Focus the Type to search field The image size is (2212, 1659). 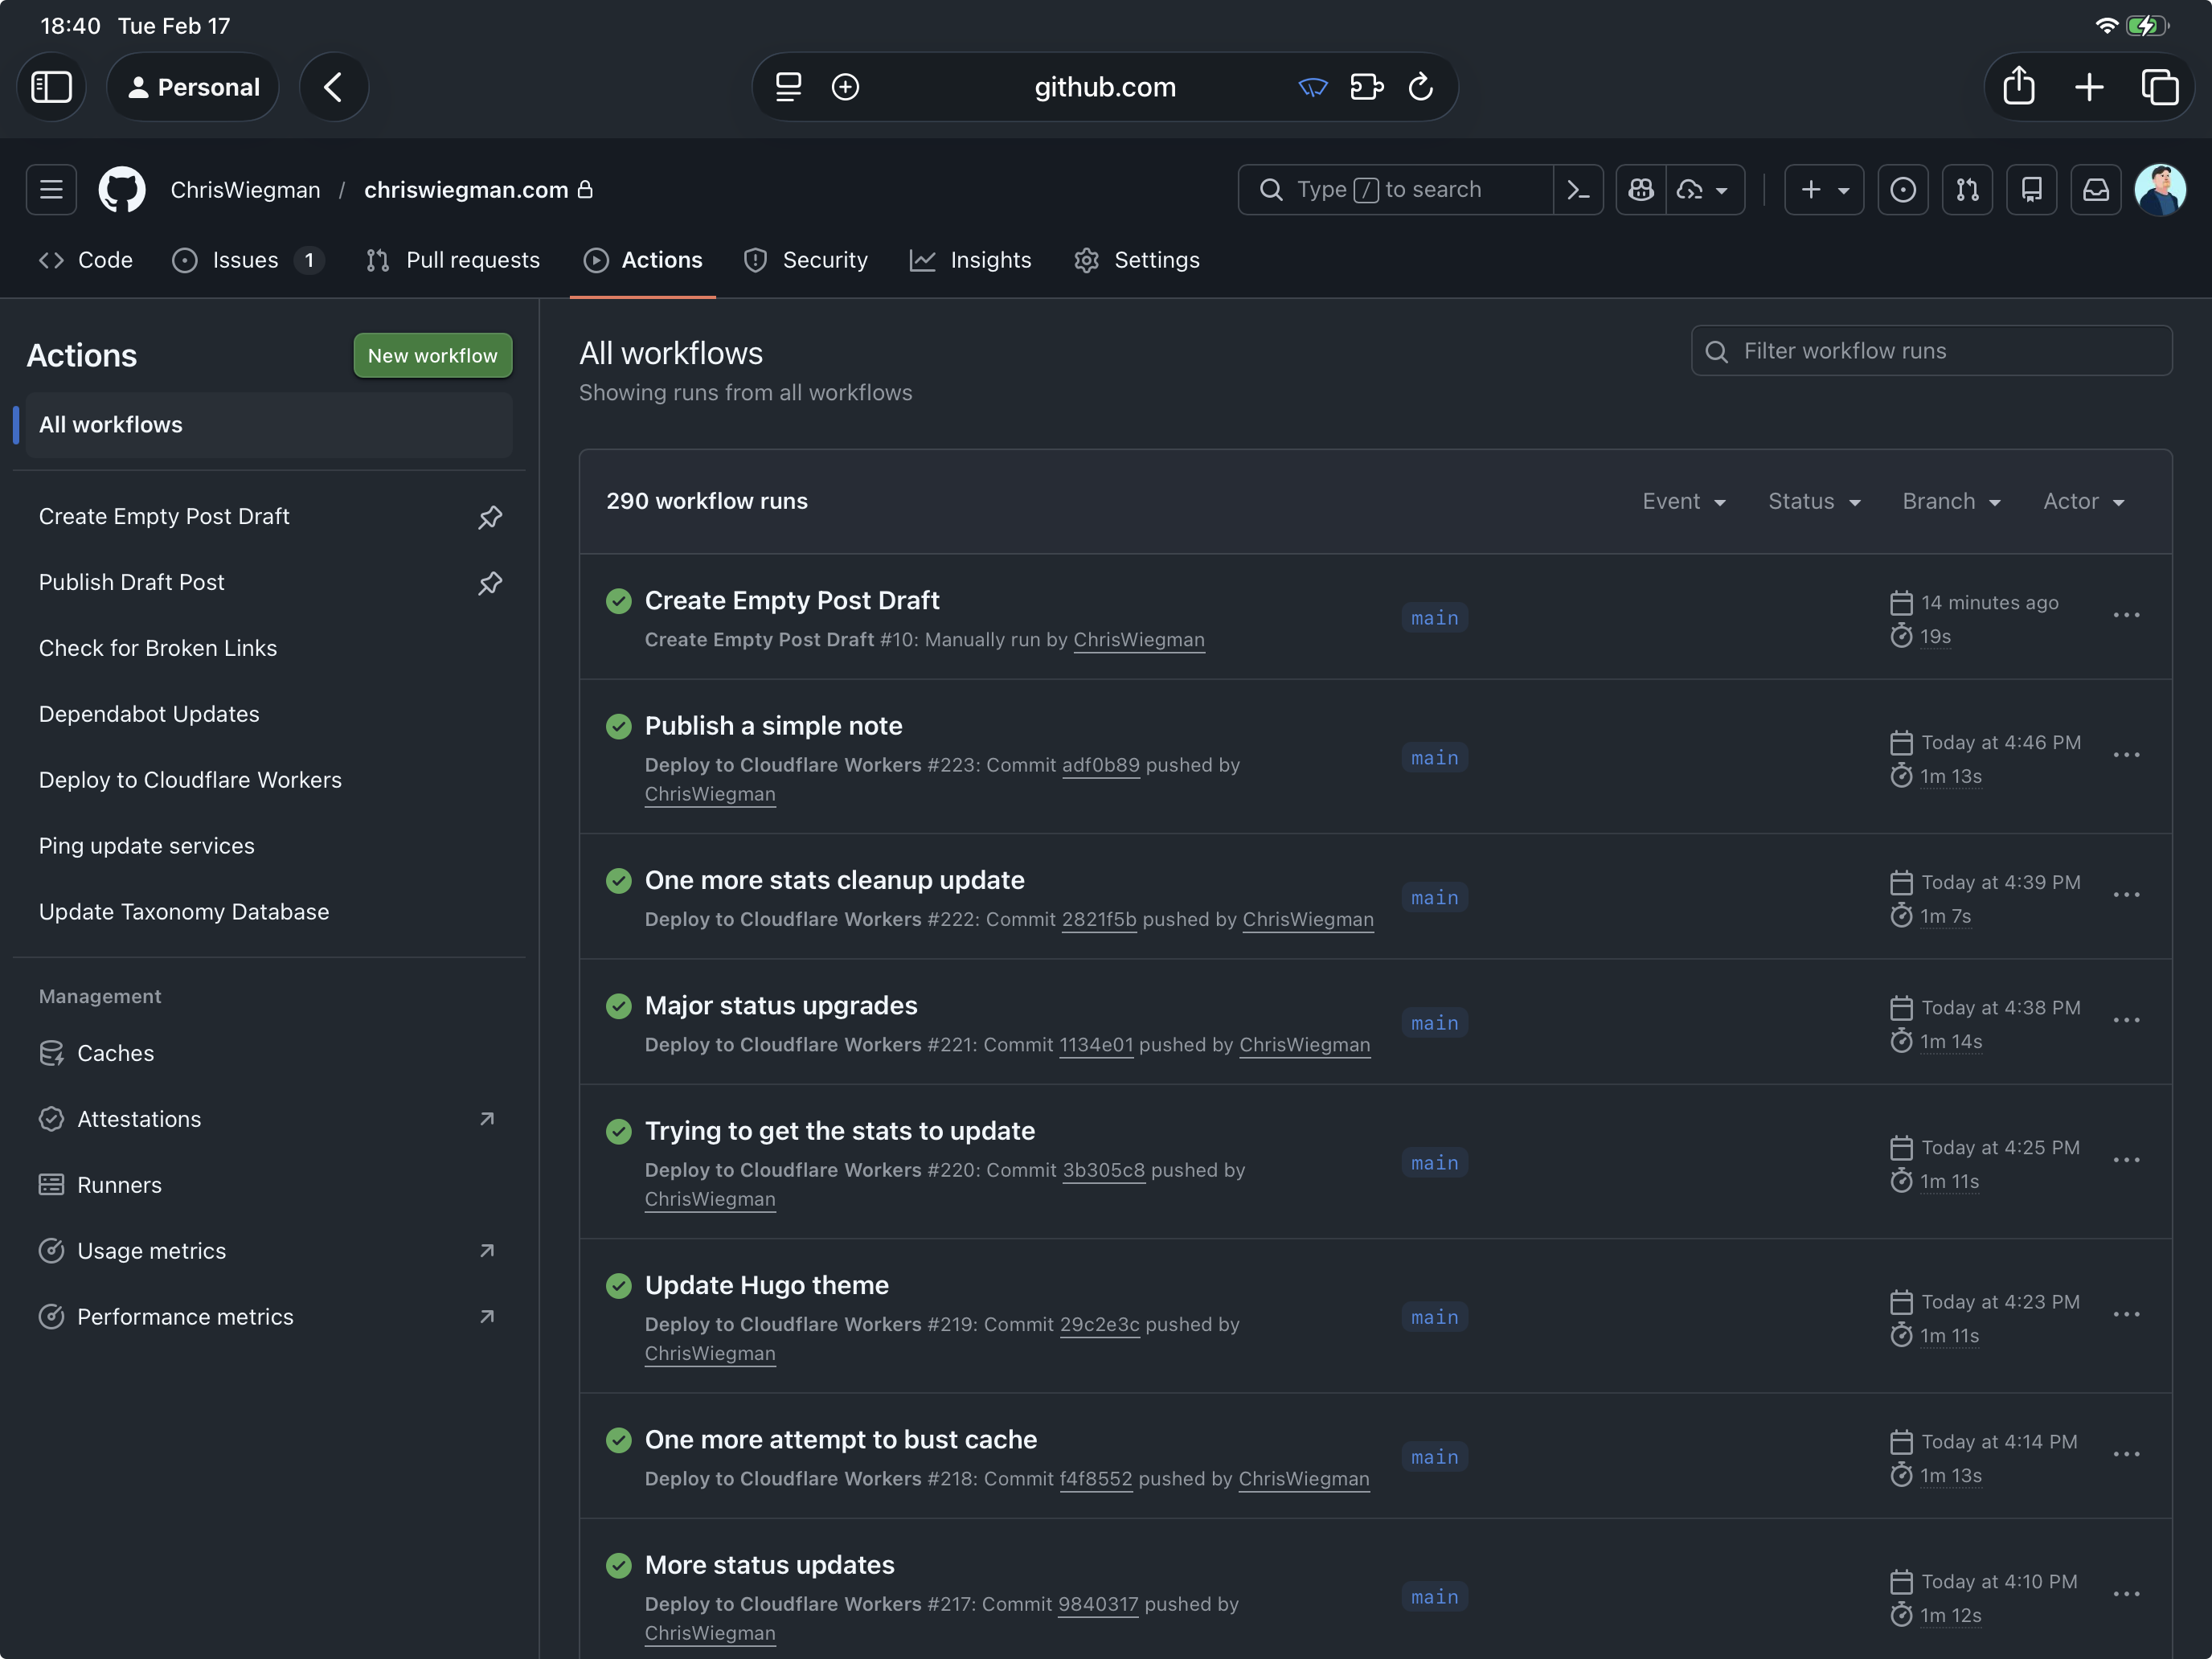(x=1395, y=189)
